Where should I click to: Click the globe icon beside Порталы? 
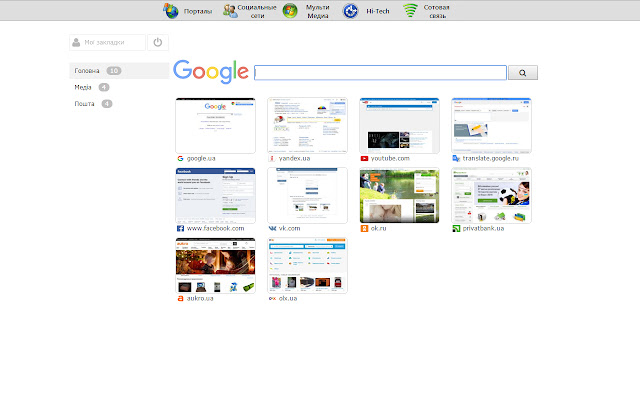tap(171, 11)
